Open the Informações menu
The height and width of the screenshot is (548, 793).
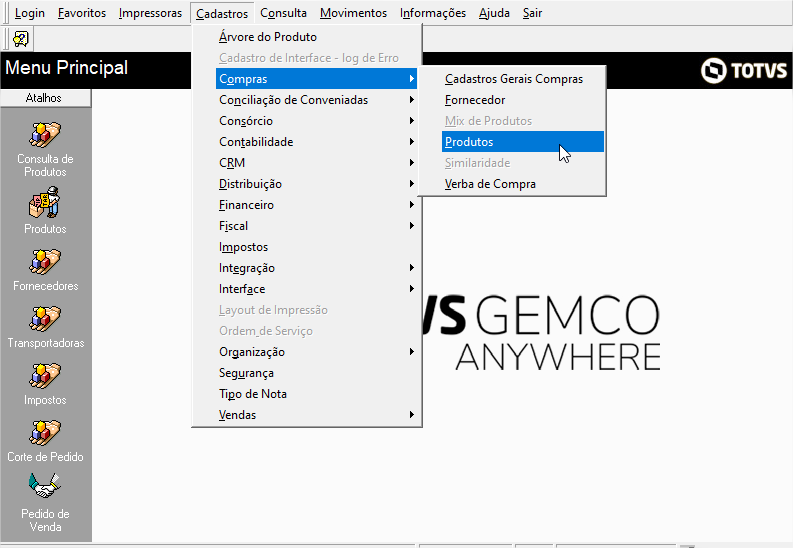pyautogui.click(x=433, y=13)
